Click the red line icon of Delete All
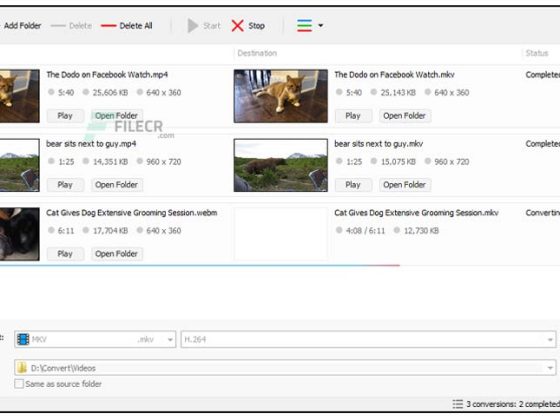Viewport: 560px width, 420px height. click(x=109, y=26)
